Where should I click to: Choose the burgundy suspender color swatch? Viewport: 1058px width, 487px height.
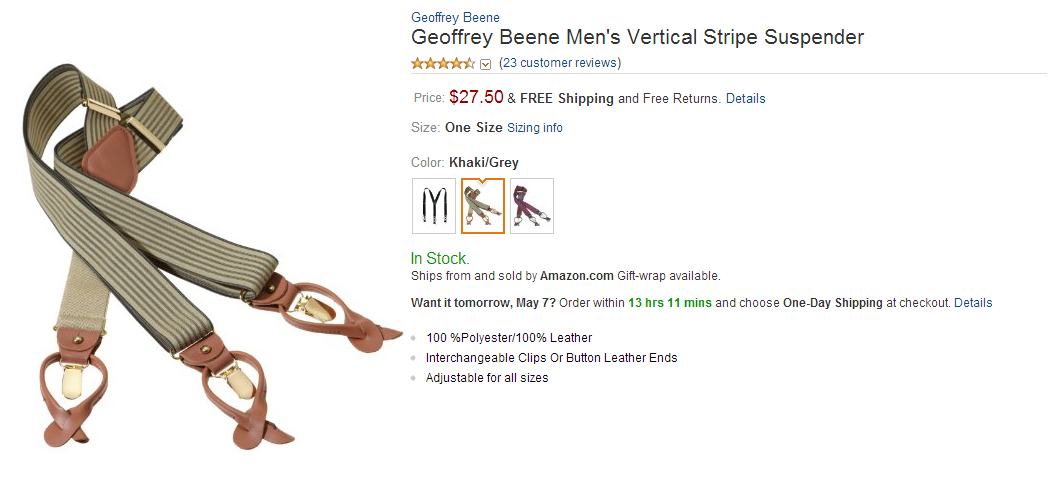coord(532,206)
